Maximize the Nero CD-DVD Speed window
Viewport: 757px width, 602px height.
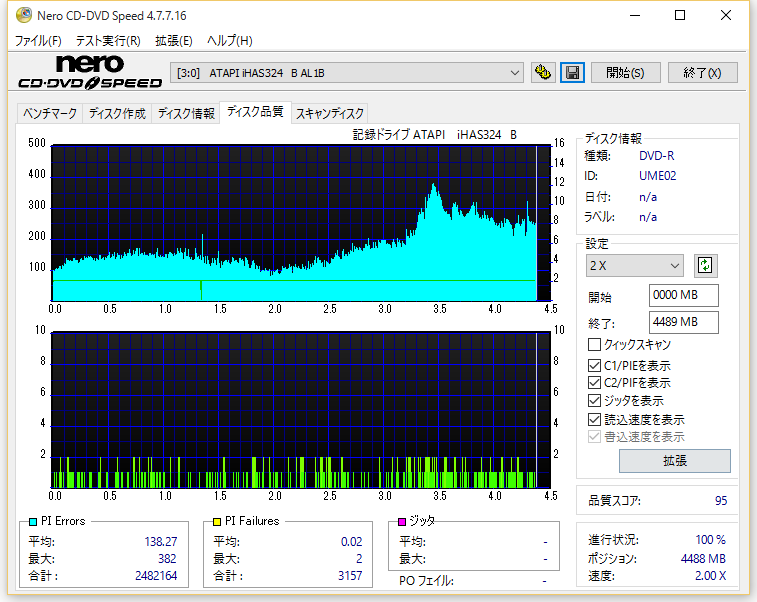[x=680, y=15]
